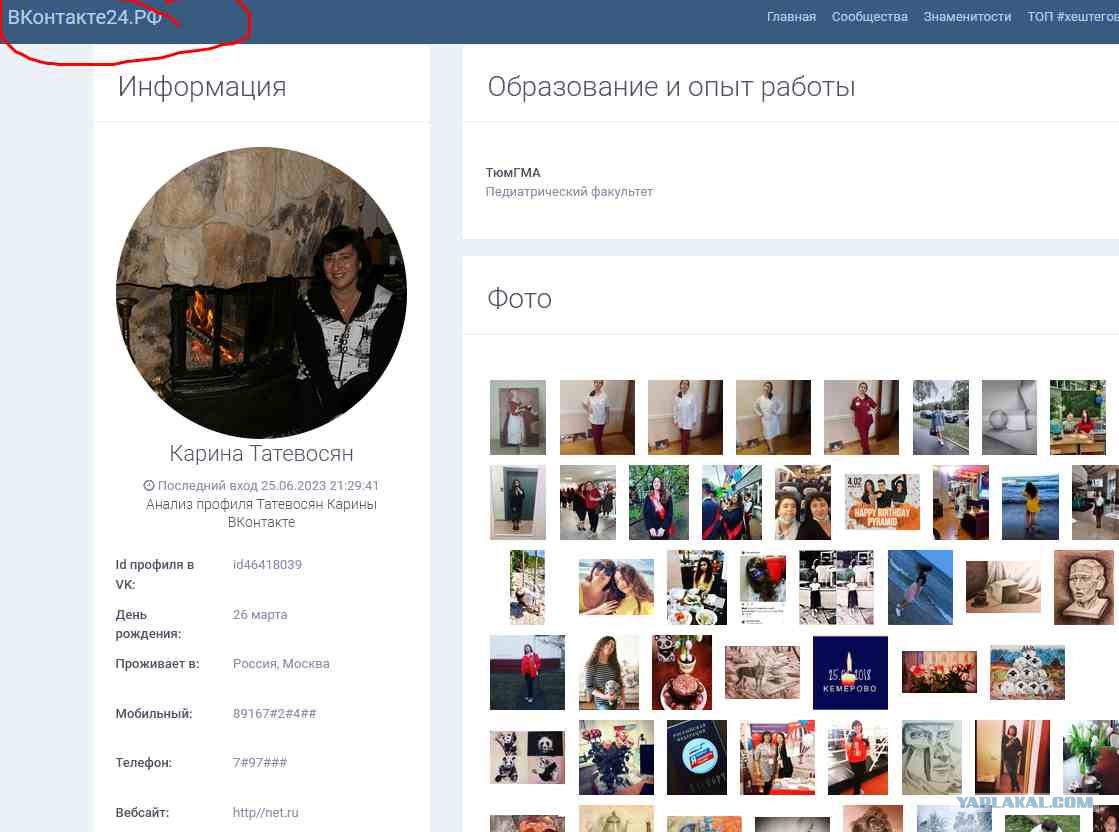Select the profile name Карина Татевосян
The height and width of the screenshot is (832, 1119).
[x=261, y=454]
